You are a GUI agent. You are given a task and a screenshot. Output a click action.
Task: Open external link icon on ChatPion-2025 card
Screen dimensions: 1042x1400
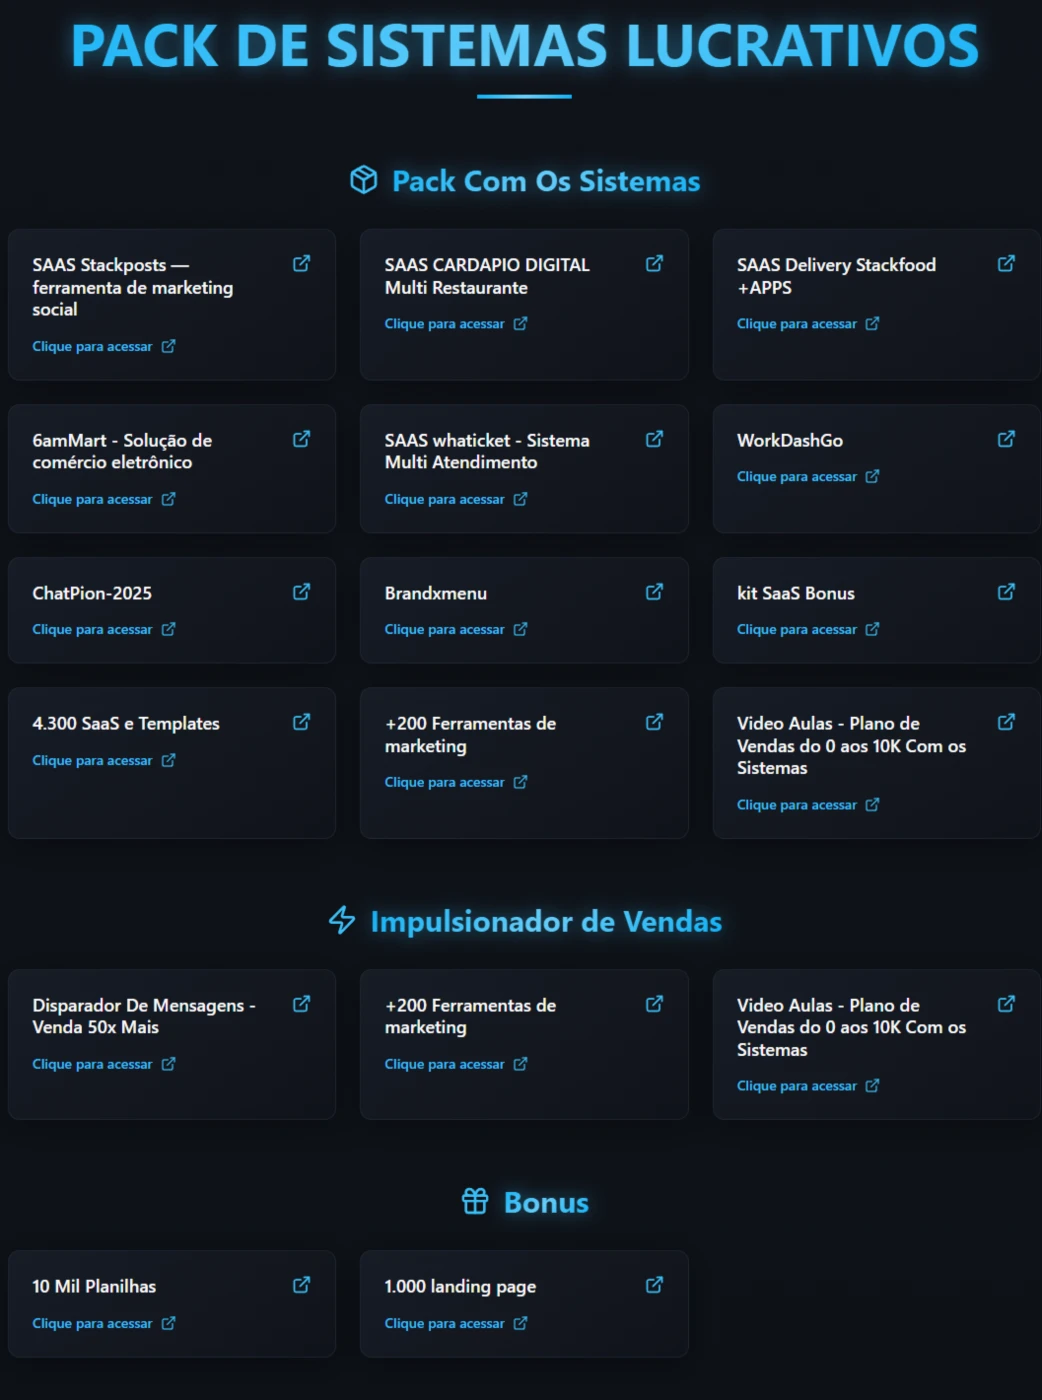pyautogui.click(x=301, y=592)
